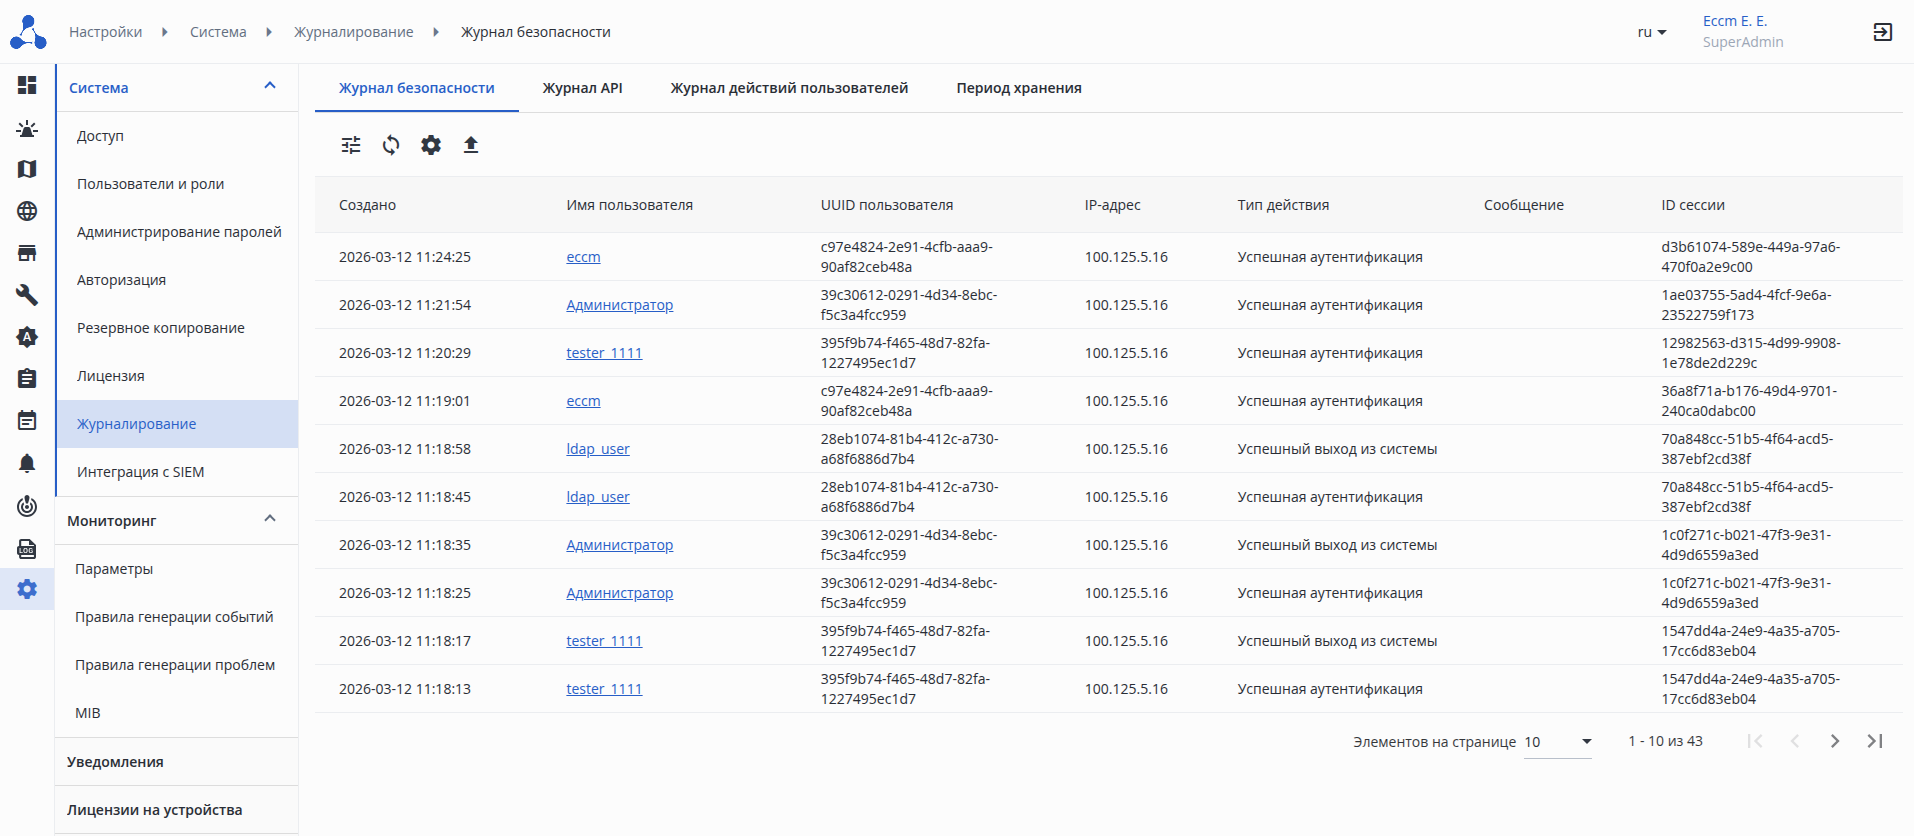The width and height of the screenshot is (1914, 836).
Task: Switch to Журнал API tab
Action: 582,88
